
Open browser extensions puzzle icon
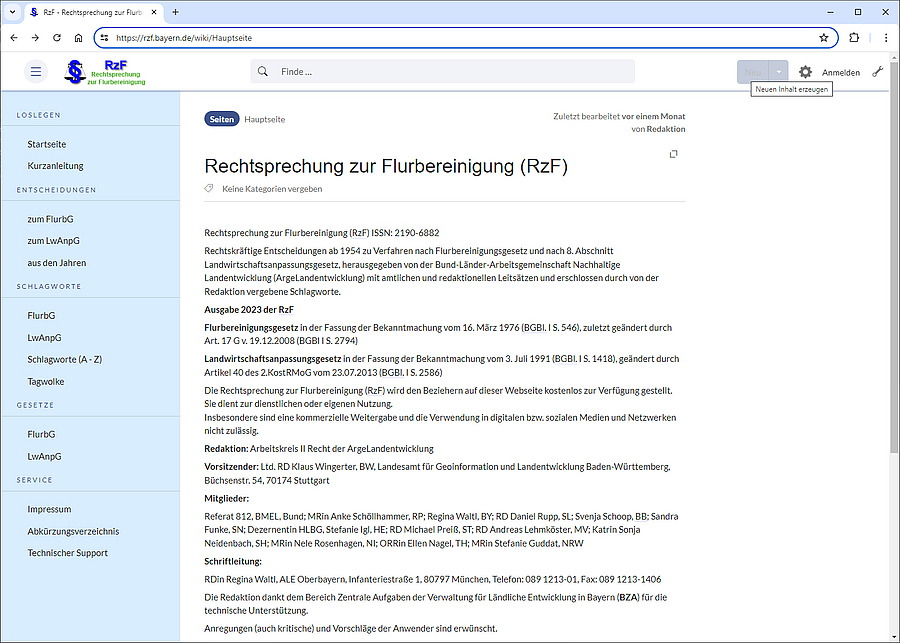coord(854,38)
